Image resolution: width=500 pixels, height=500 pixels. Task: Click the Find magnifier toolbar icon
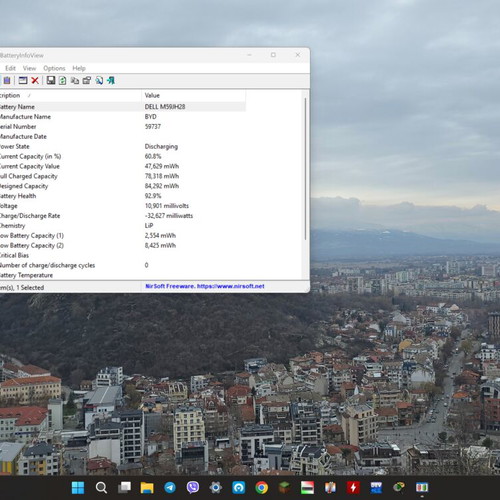[99, 80]
